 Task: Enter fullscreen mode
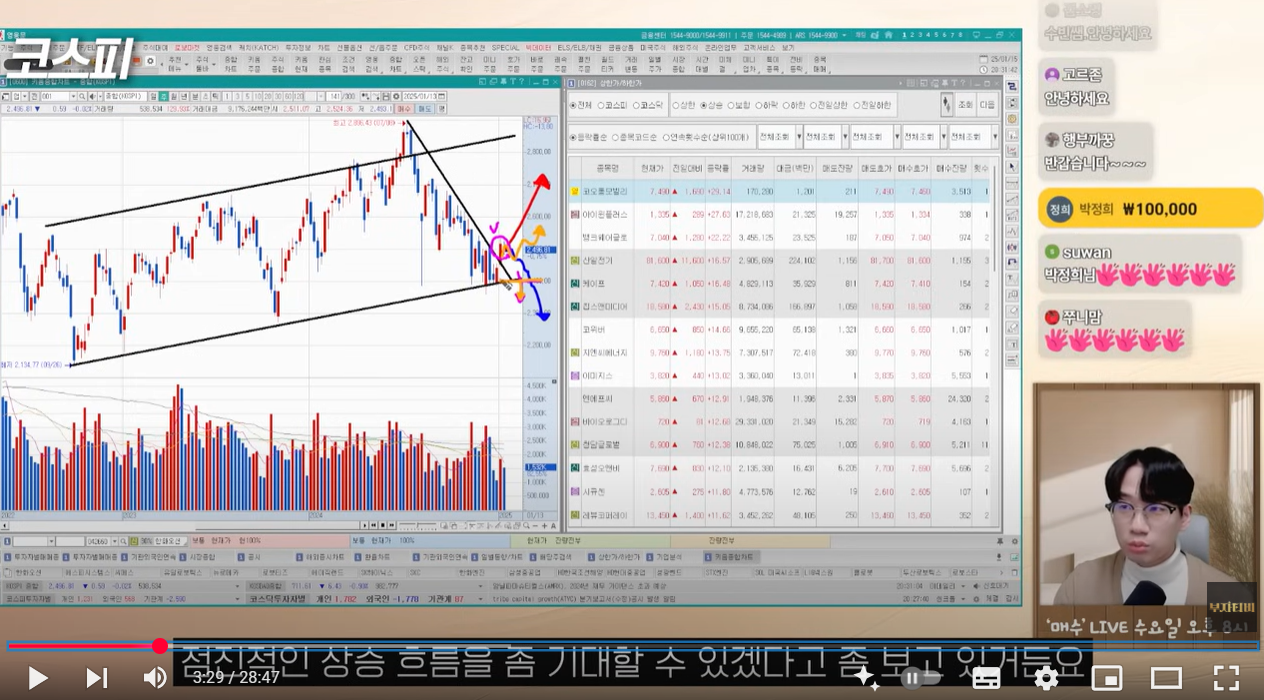(x=1227, y=678)
